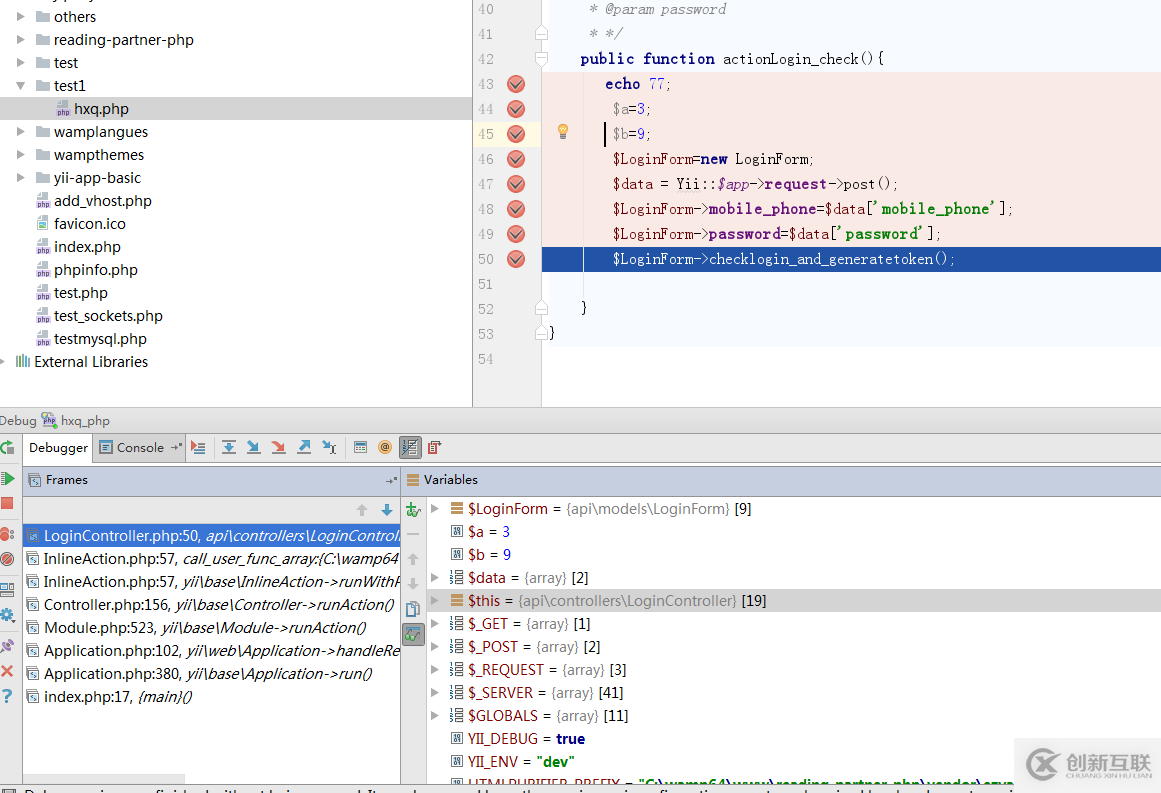Select phpinfo.php file

click(x=96, y=270)
